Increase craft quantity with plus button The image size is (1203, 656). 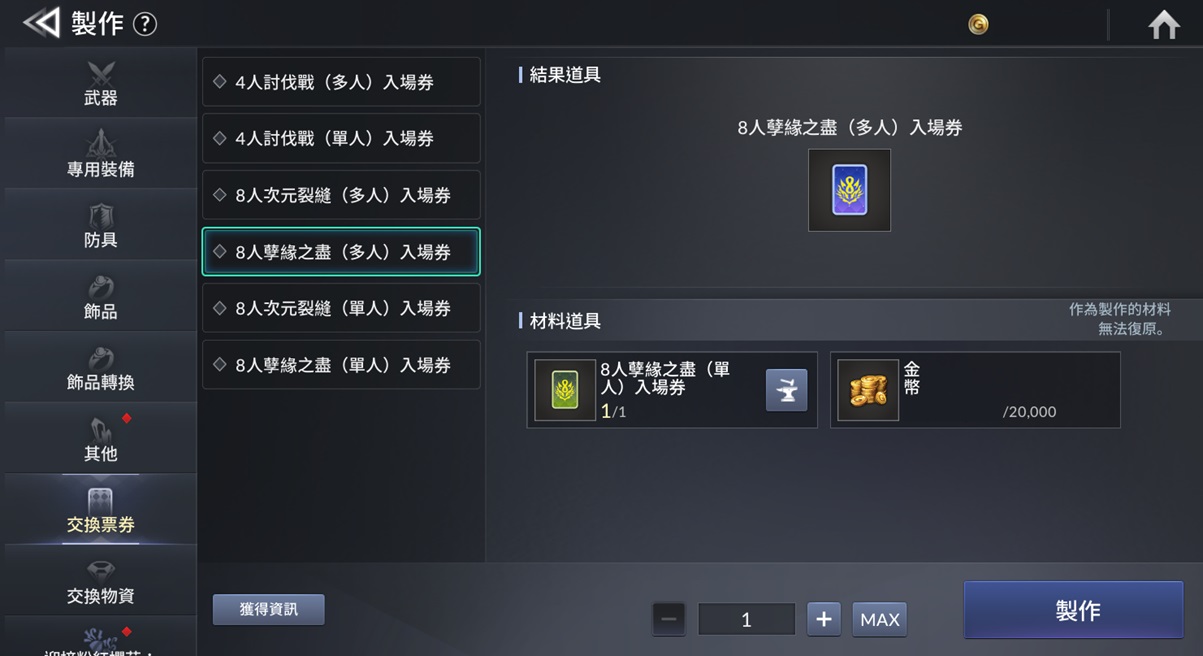(x=823, y=619)
